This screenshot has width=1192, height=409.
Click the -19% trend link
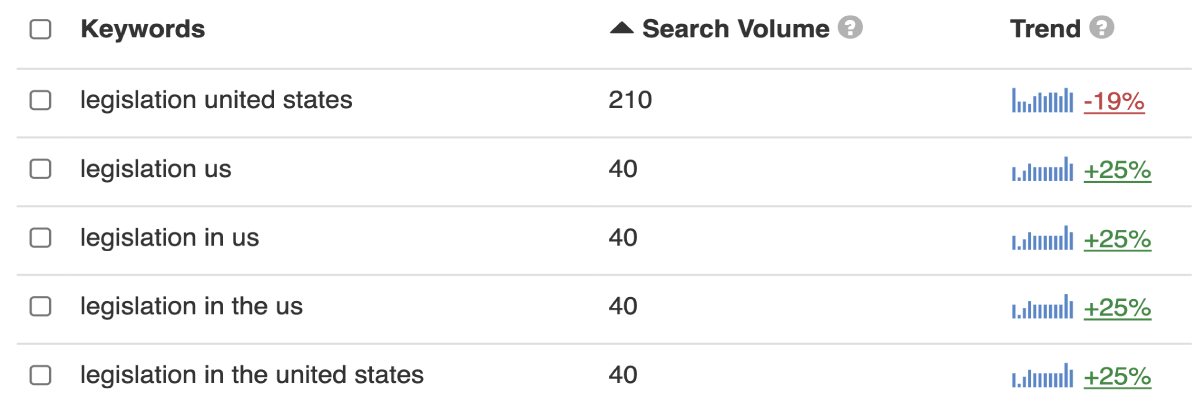click(1114, 101)
